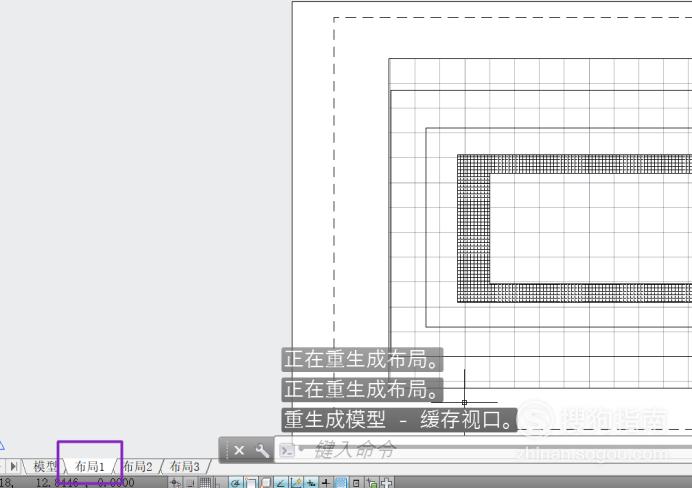692x488 pixels.
Task: Toggle Annotation Monitor status icon
Action: click(386, 483)
